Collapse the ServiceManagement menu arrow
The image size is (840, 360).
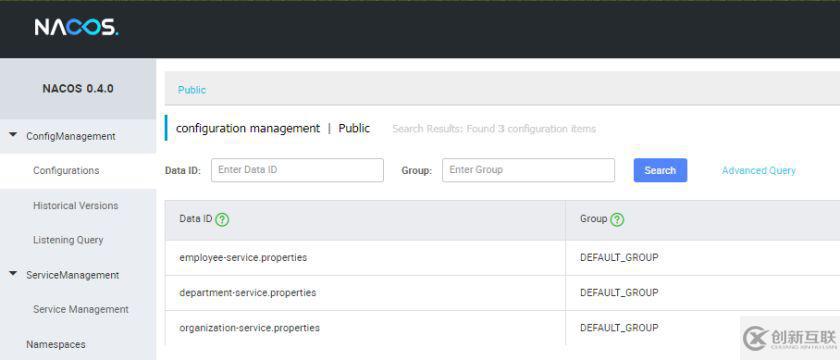coord(13,274)
